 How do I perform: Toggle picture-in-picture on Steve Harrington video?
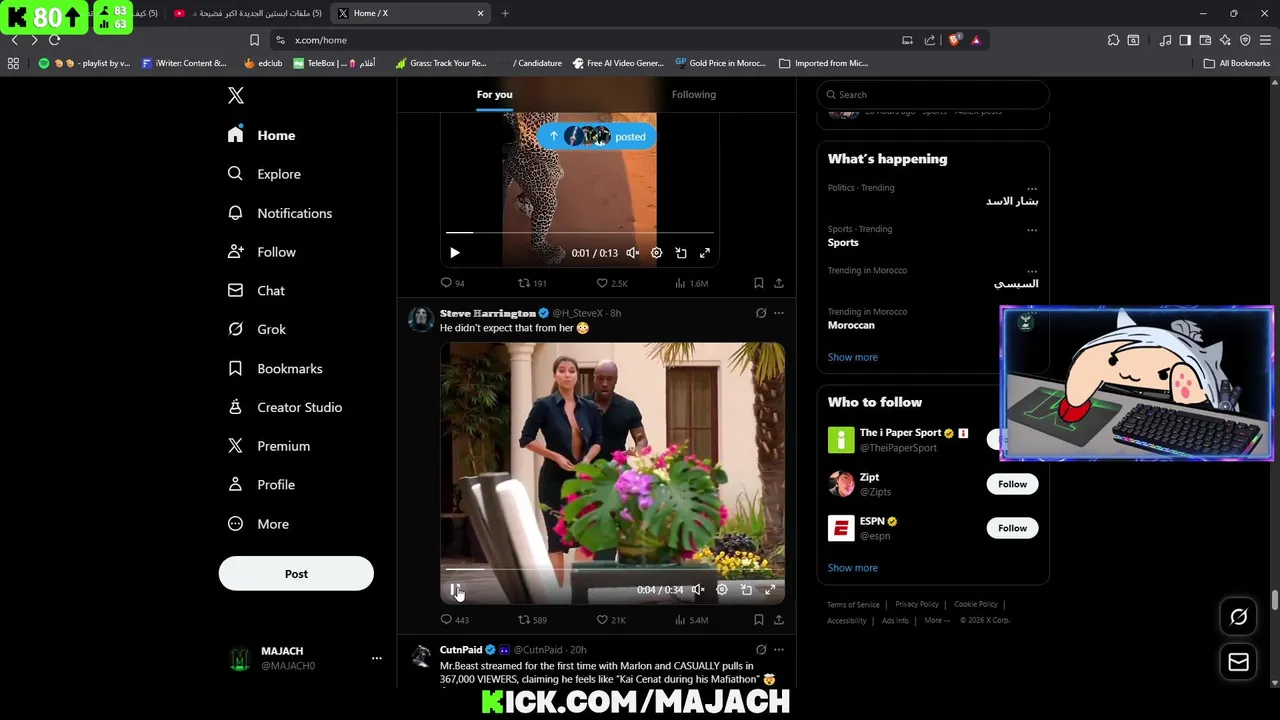[x=746, y=590]
